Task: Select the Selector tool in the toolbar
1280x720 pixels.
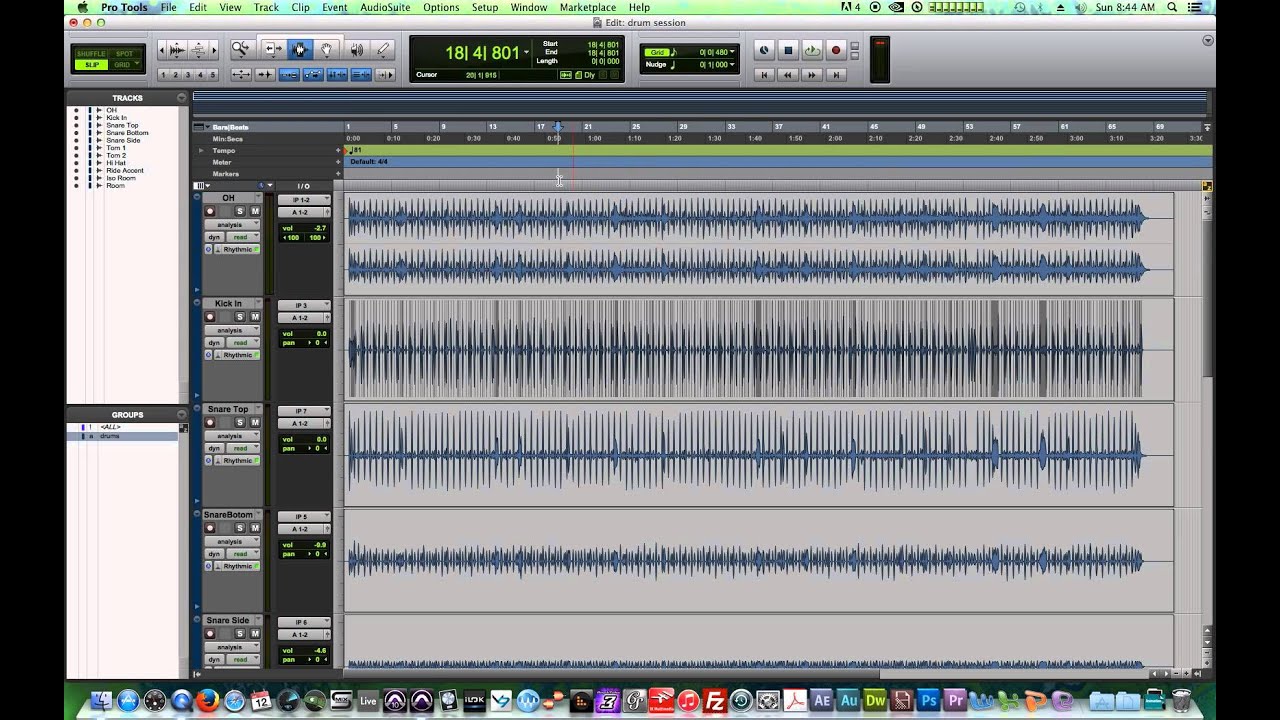Action: [x=299, y=49]
